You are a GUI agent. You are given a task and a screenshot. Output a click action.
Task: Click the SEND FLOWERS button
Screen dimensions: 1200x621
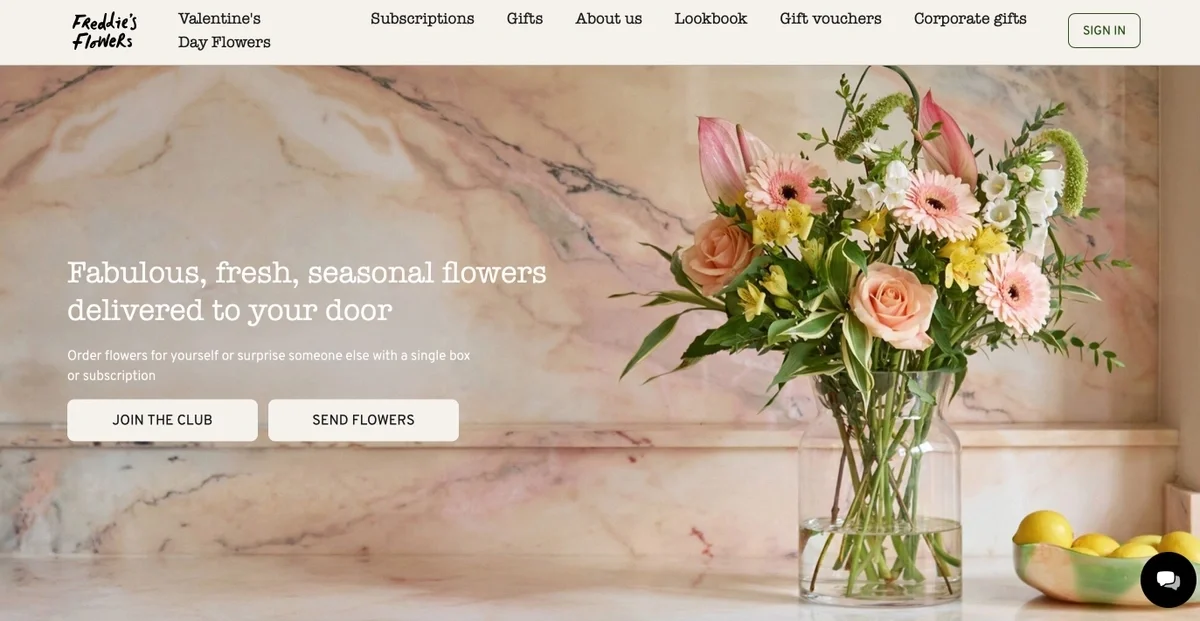point(363,420)
